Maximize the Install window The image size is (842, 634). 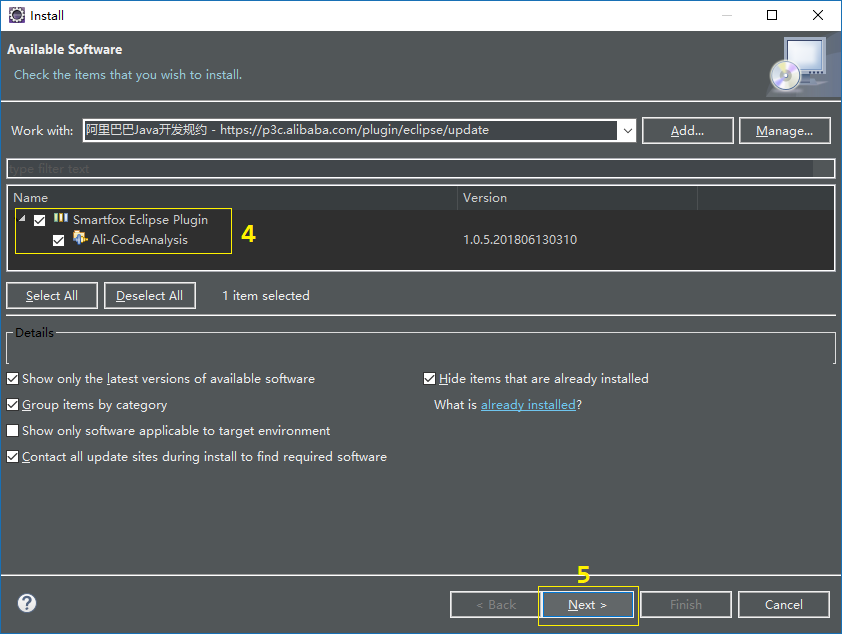coord(772,15)
